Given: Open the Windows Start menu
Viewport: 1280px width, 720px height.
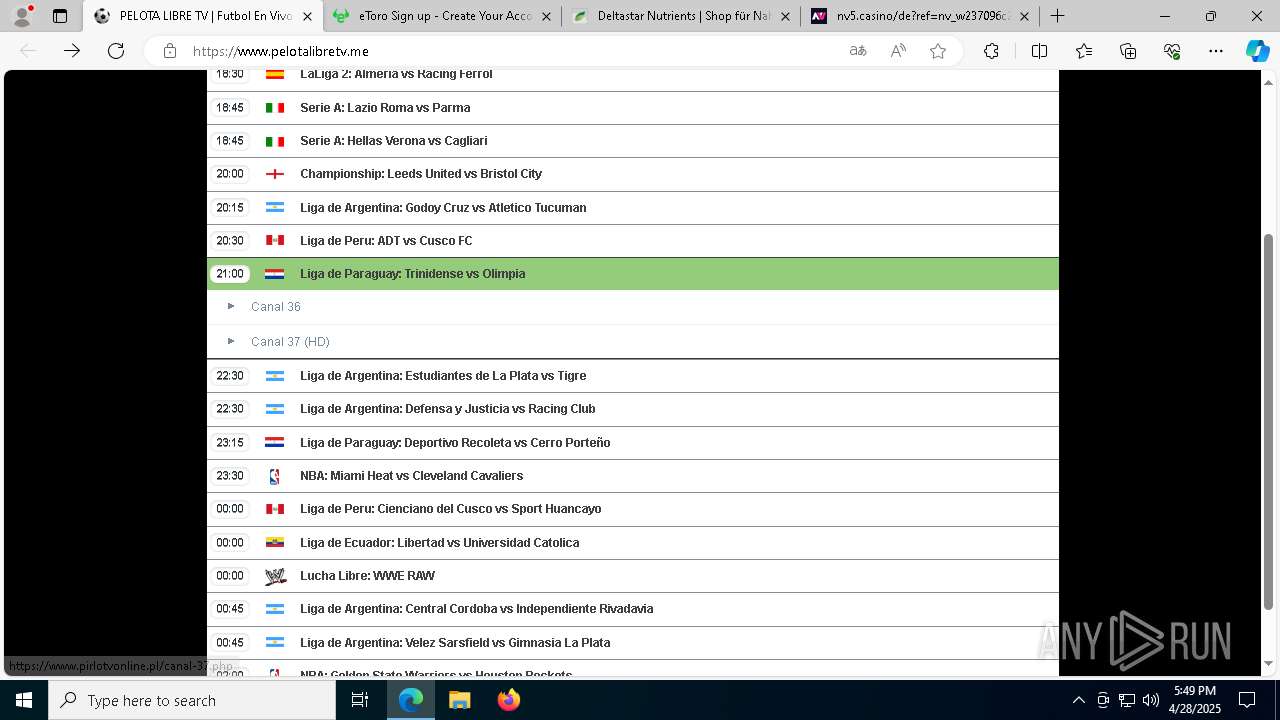Looking at the screenshot, I should (24, 700).
